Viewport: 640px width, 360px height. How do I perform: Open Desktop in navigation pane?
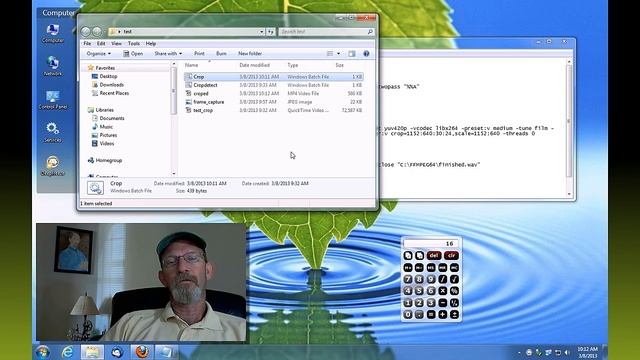coord(108,76)
